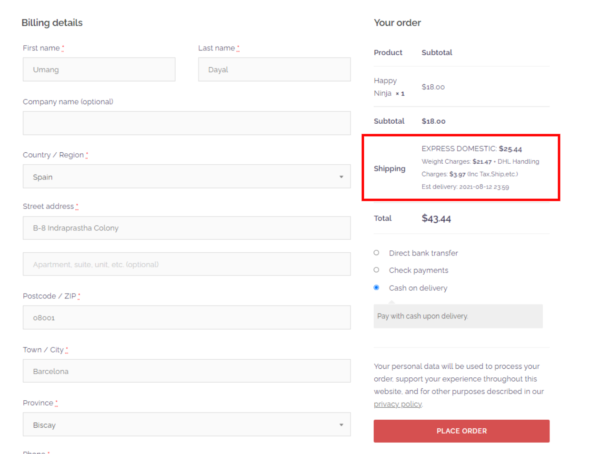Select the Postcode / ZIP field

coord(186,318)
